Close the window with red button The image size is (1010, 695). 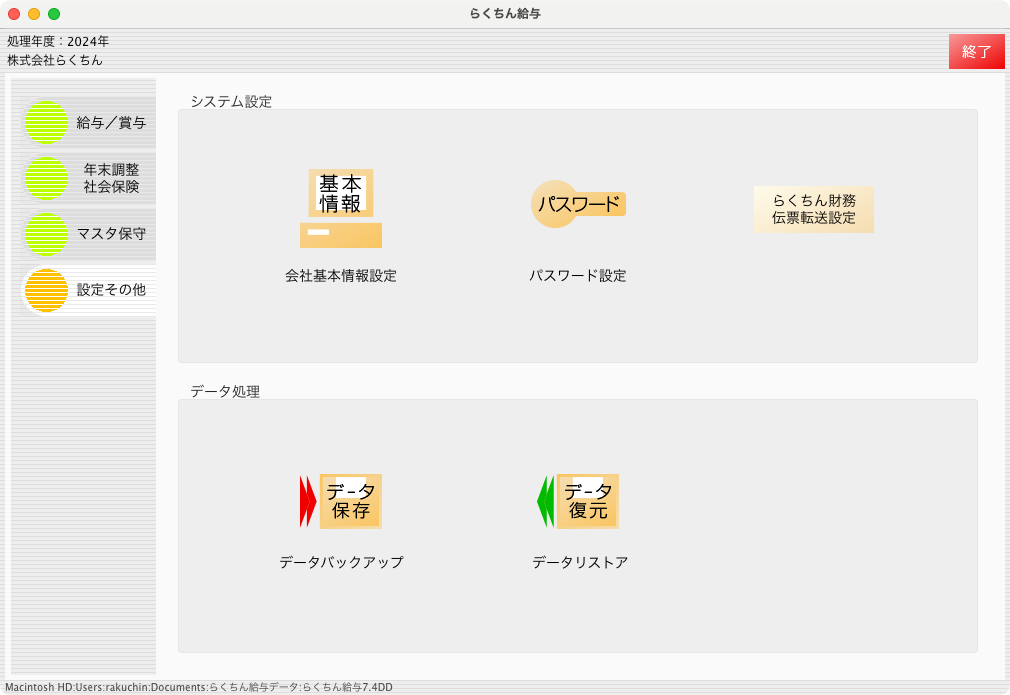click(x=14, y=14)
